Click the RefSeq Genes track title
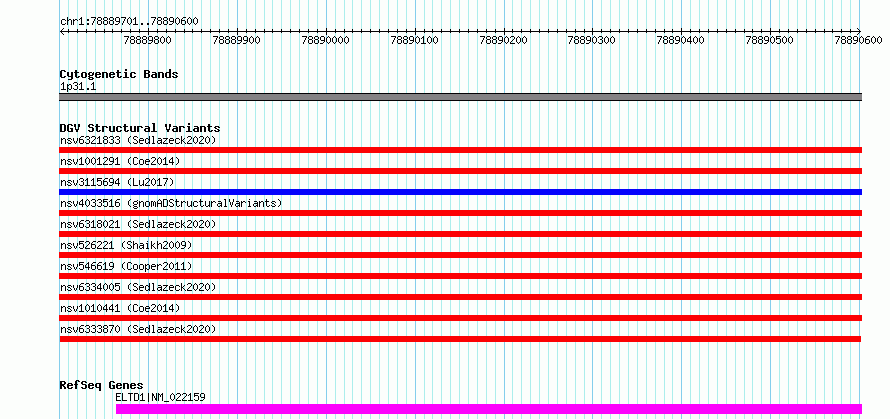This screenshot has width=890, height=419. click(x=101, y=386)
